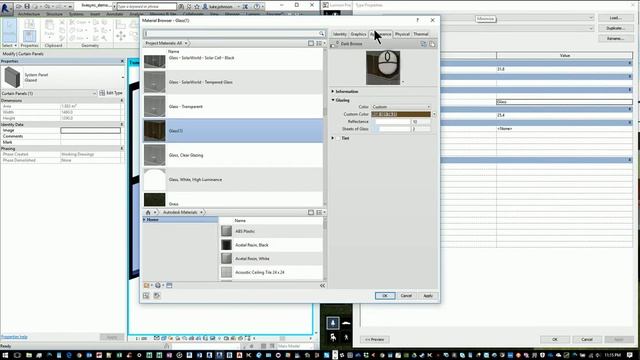This screenshot has height=360, width=640.
Task: Select Acoustic Ceiling Tile 24 x 24
Action: click(271, 272)
